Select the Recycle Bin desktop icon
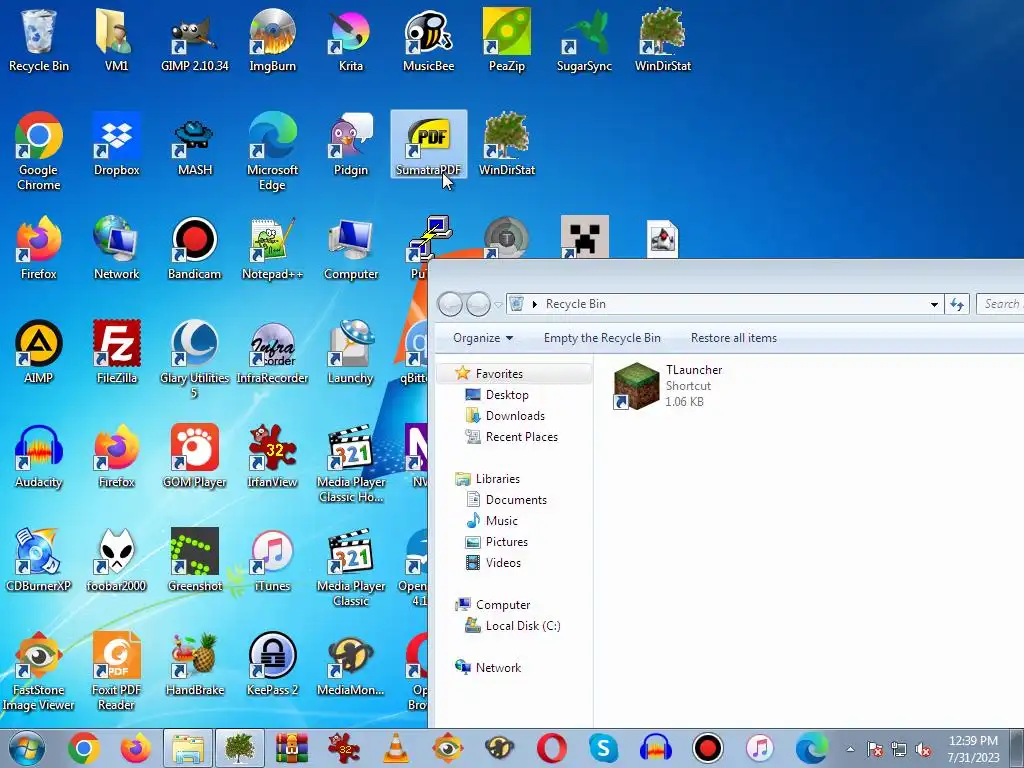Viewport: 1024px width, 768px height. pyautogui.click(x=39, y=40)
